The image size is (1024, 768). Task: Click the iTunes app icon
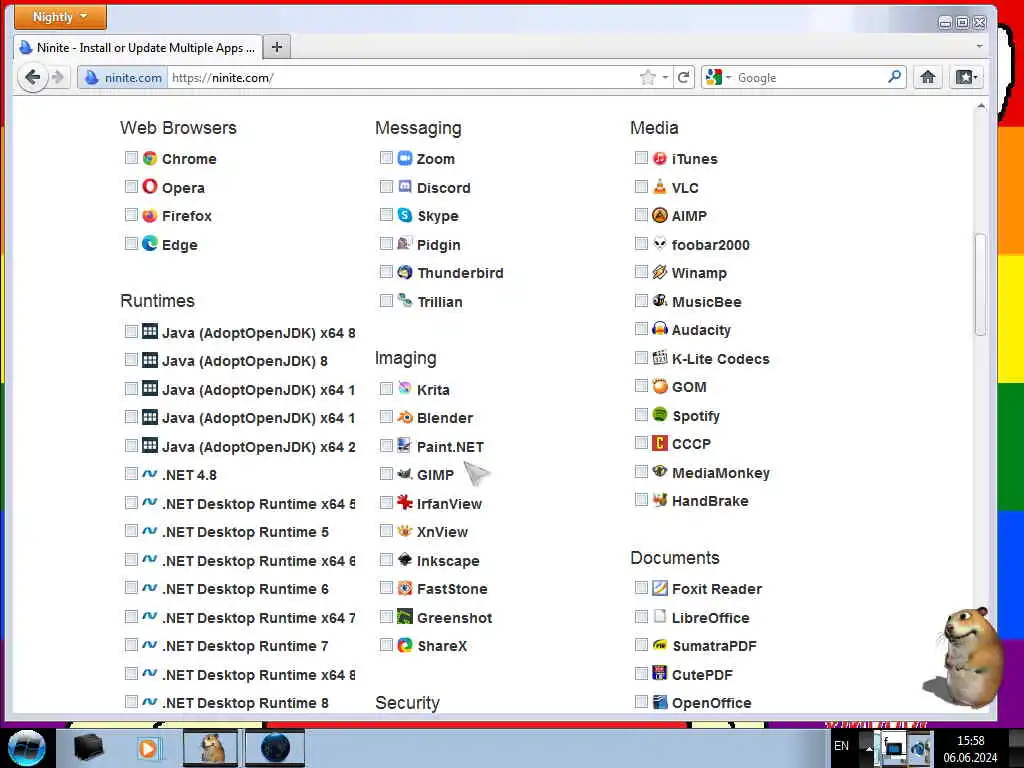pos(660,158)
